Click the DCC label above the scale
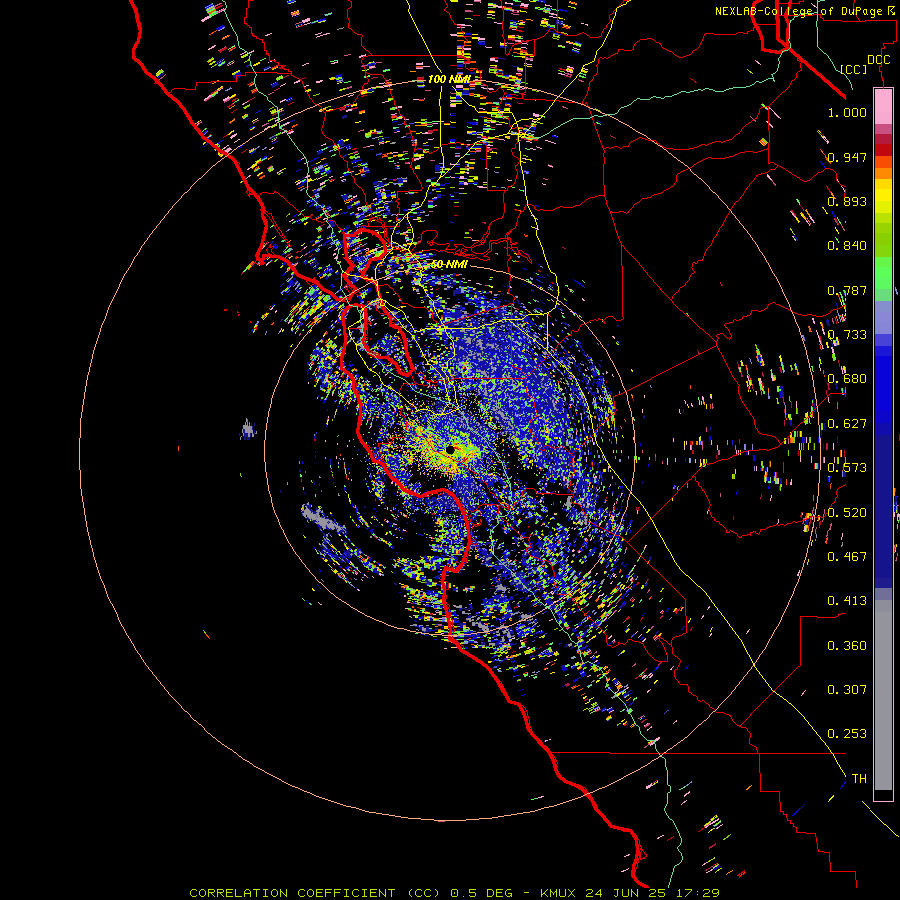 pyautogui.click(x=878, y=60)
